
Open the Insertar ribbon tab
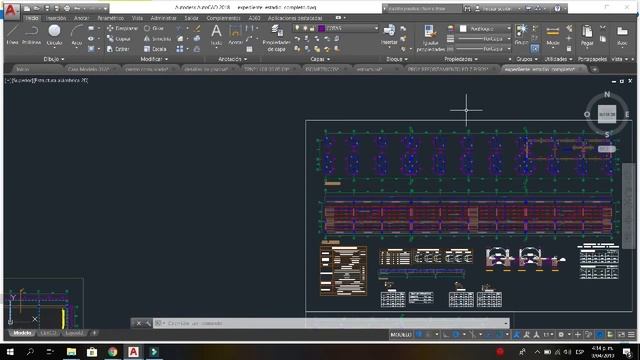56,18
